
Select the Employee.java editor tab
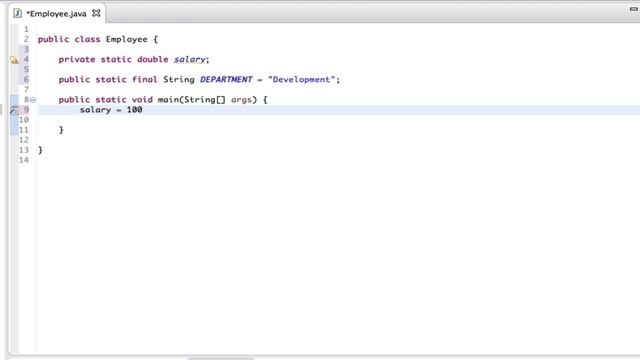click(x=56, y=13)
